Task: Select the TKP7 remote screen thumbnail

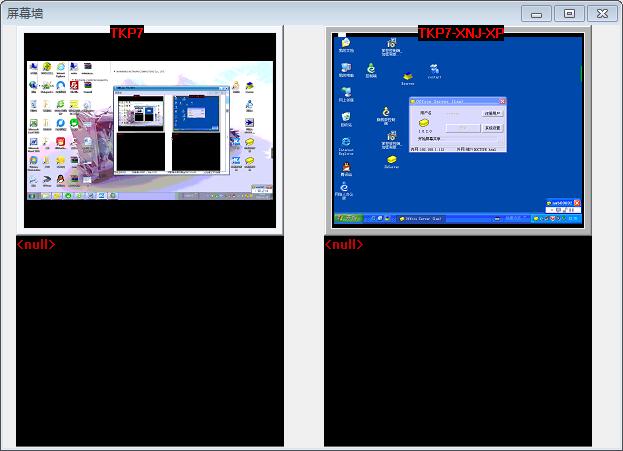Action: tap(150, 130)
